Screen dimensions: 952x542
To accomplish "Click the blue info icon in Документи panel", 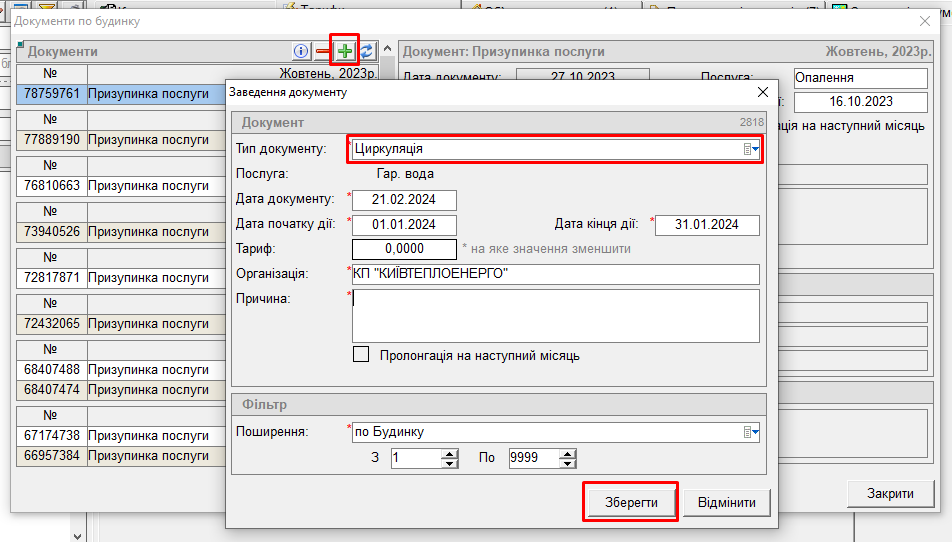I will [301, 51].
